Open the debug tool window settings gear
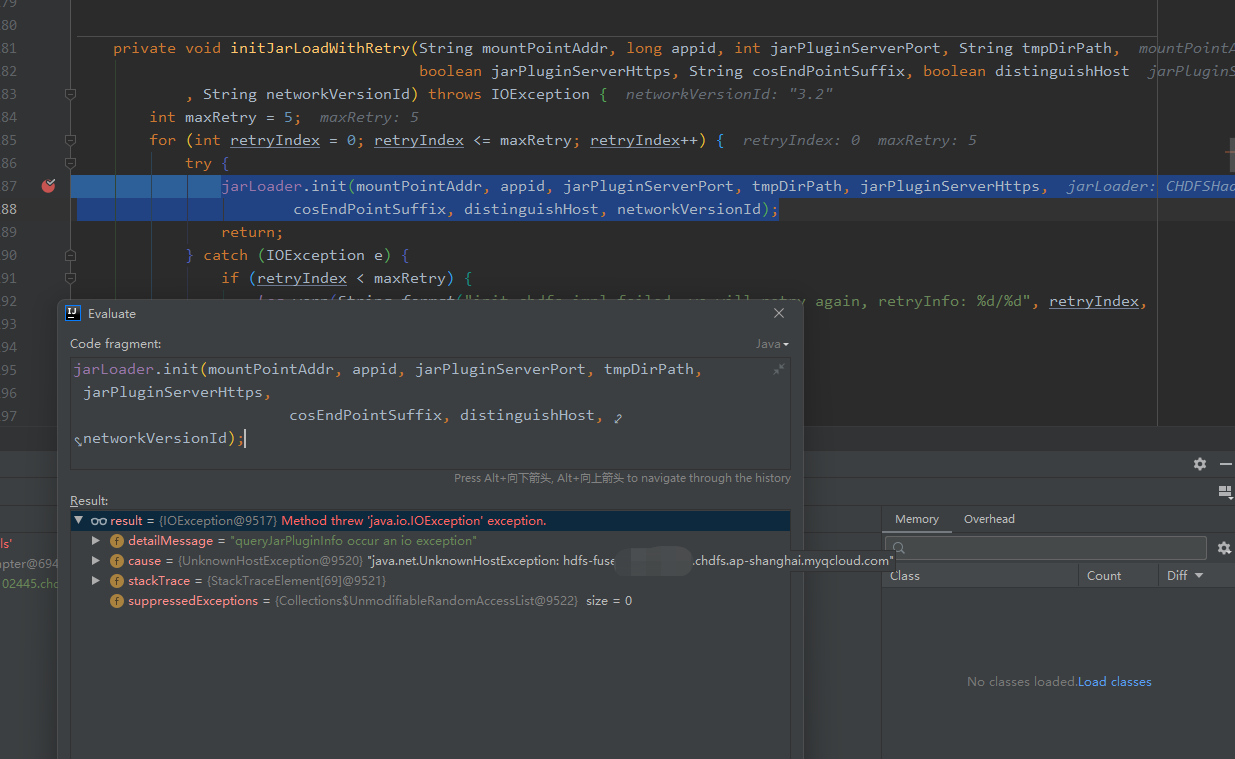Image resolution: width=1235 pixels, height=759 pixels. point(1200,464)
